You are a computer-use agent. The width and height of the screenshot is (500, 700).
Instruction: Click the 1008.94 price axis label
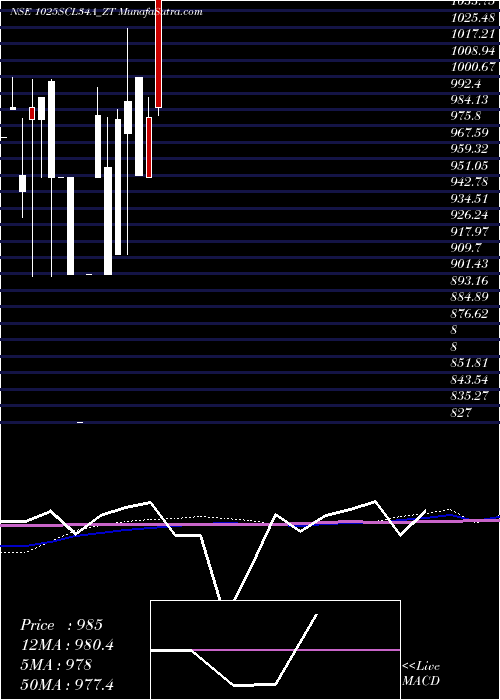[x=473, y=50]
